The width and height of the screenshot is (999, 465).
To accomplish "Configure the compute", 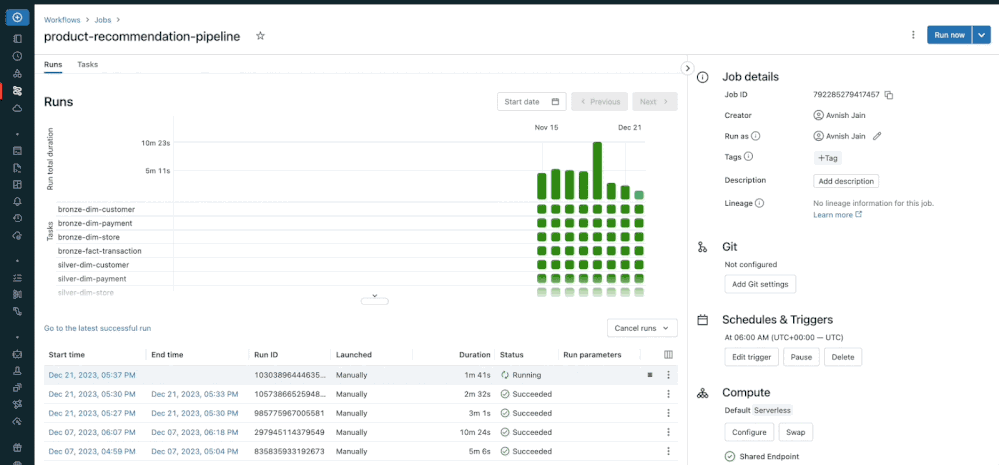I will tap(749, 432).
